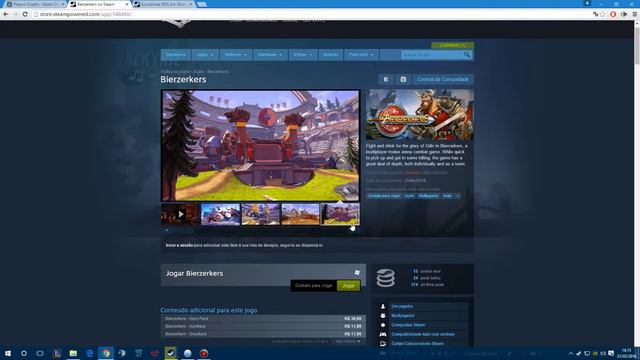Open the third Bierzerkers DLC row
Screen dimensions: 640x360
coord(263,334)
